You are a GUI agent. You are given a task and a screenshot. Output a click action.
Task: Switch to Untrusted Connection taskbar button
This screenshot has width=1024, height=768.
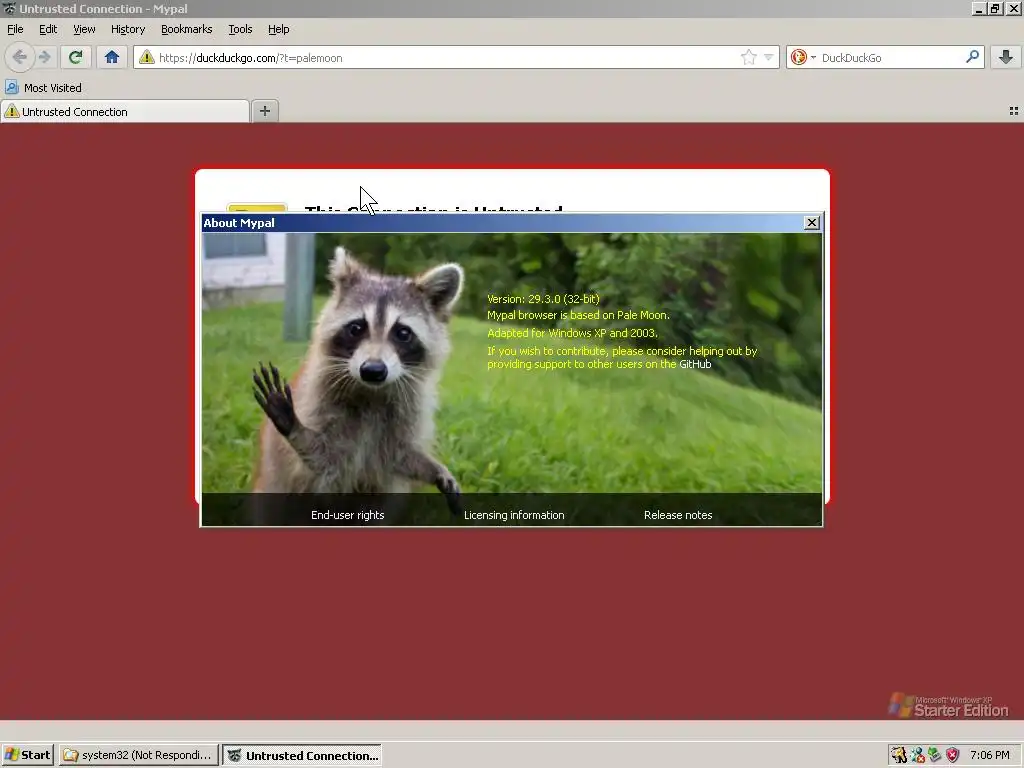(302, 756)
